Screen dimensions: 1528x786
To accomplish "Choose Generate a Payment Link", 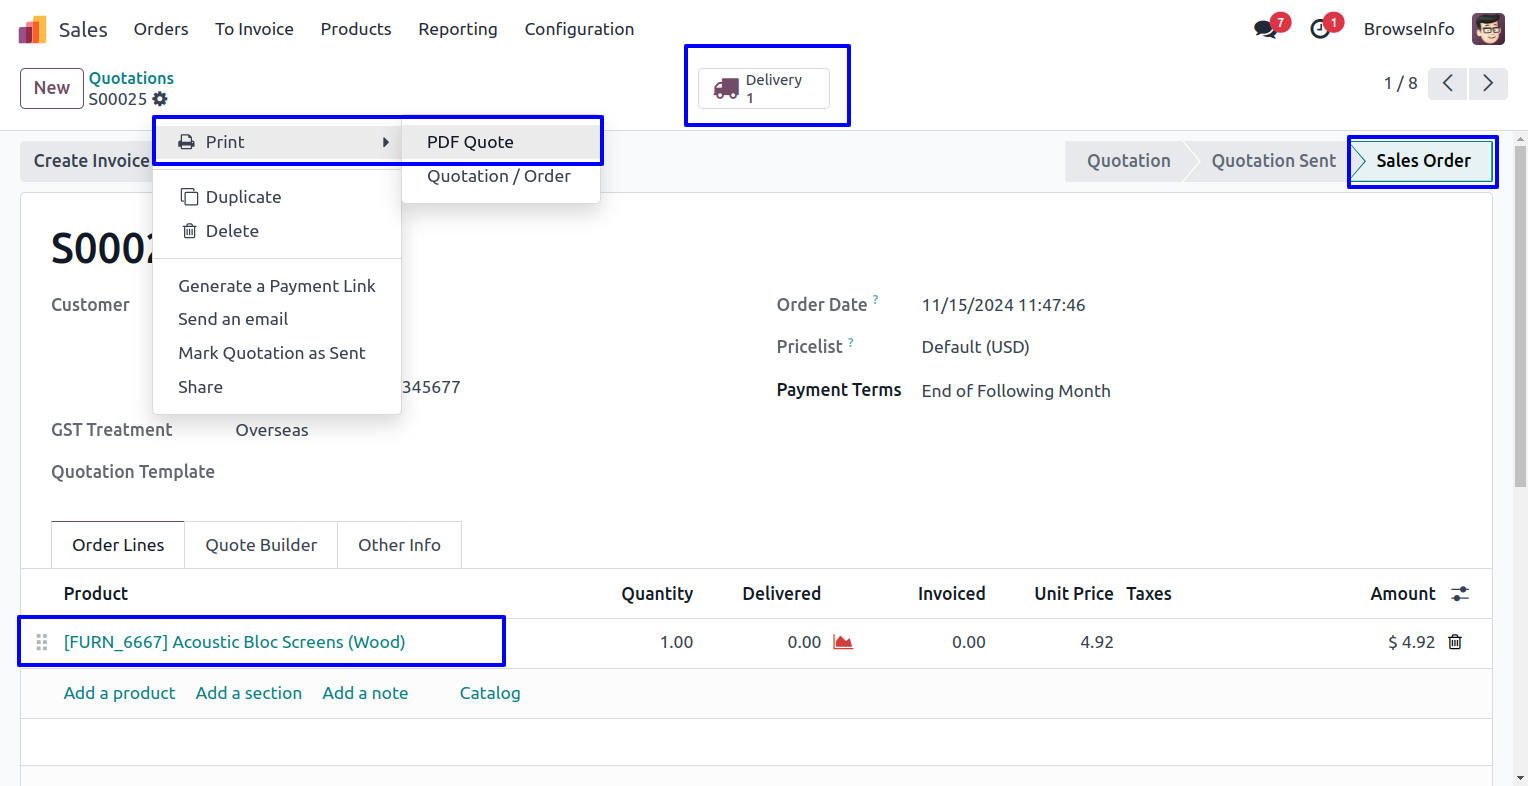I will coord(277,286).
